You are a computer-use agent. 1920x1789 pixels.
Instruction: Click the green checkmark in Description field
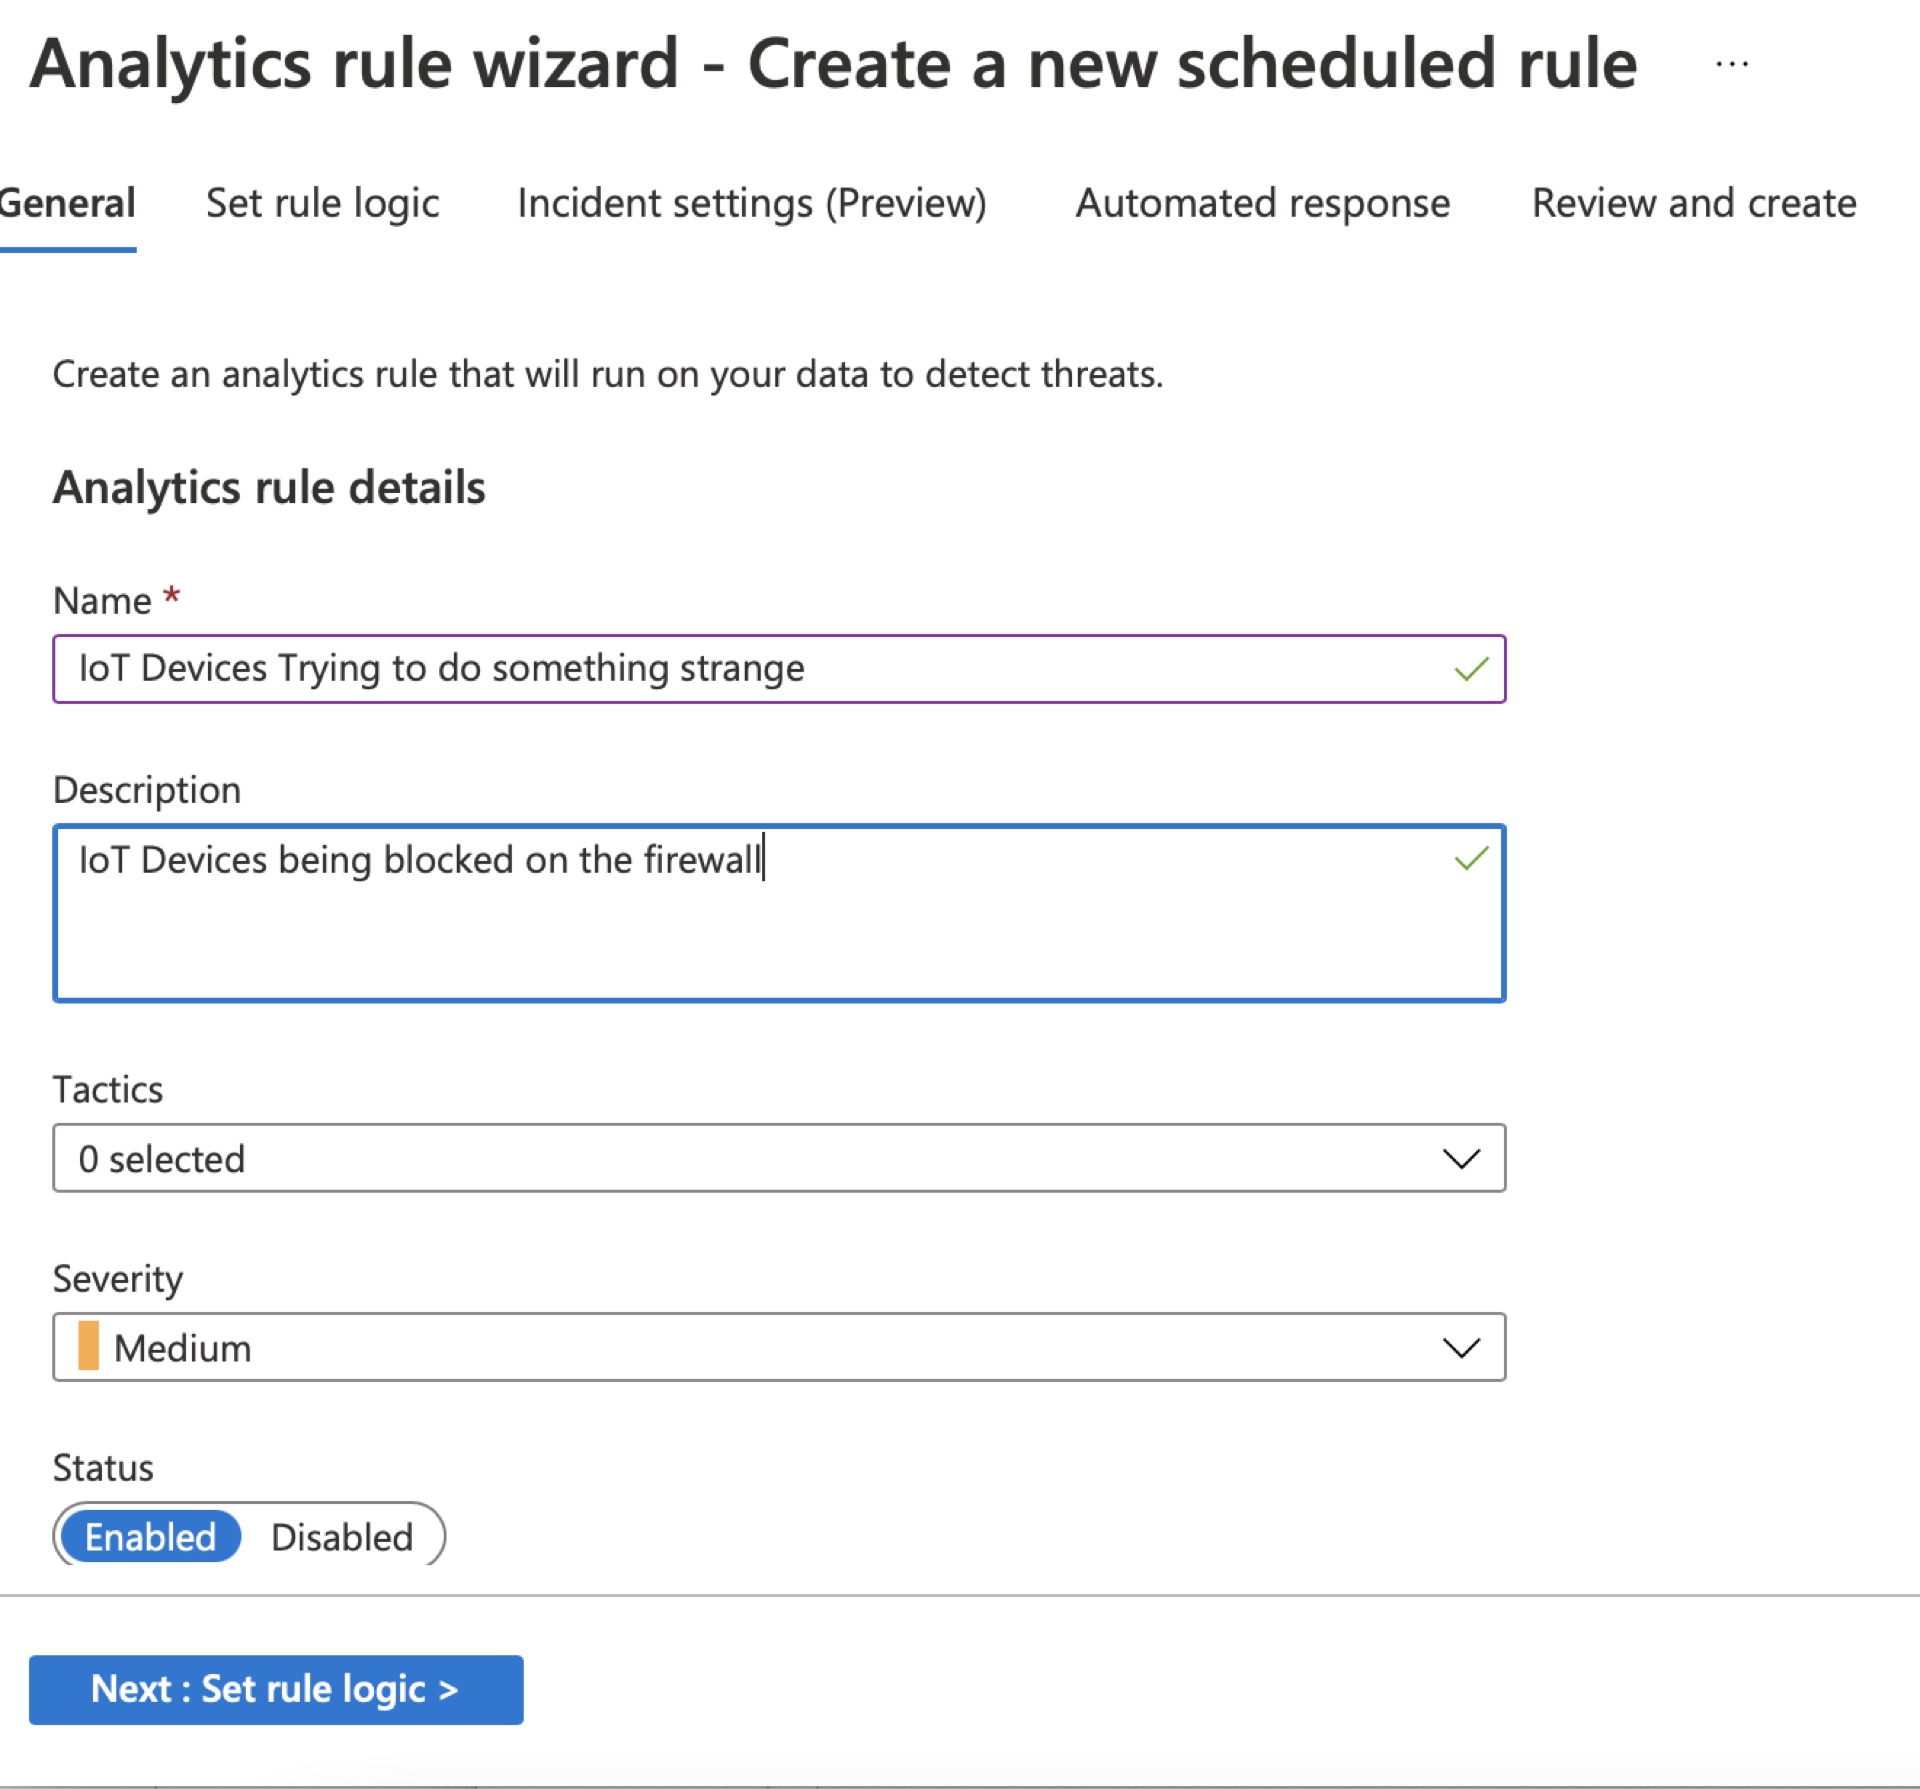[1471, 858]
